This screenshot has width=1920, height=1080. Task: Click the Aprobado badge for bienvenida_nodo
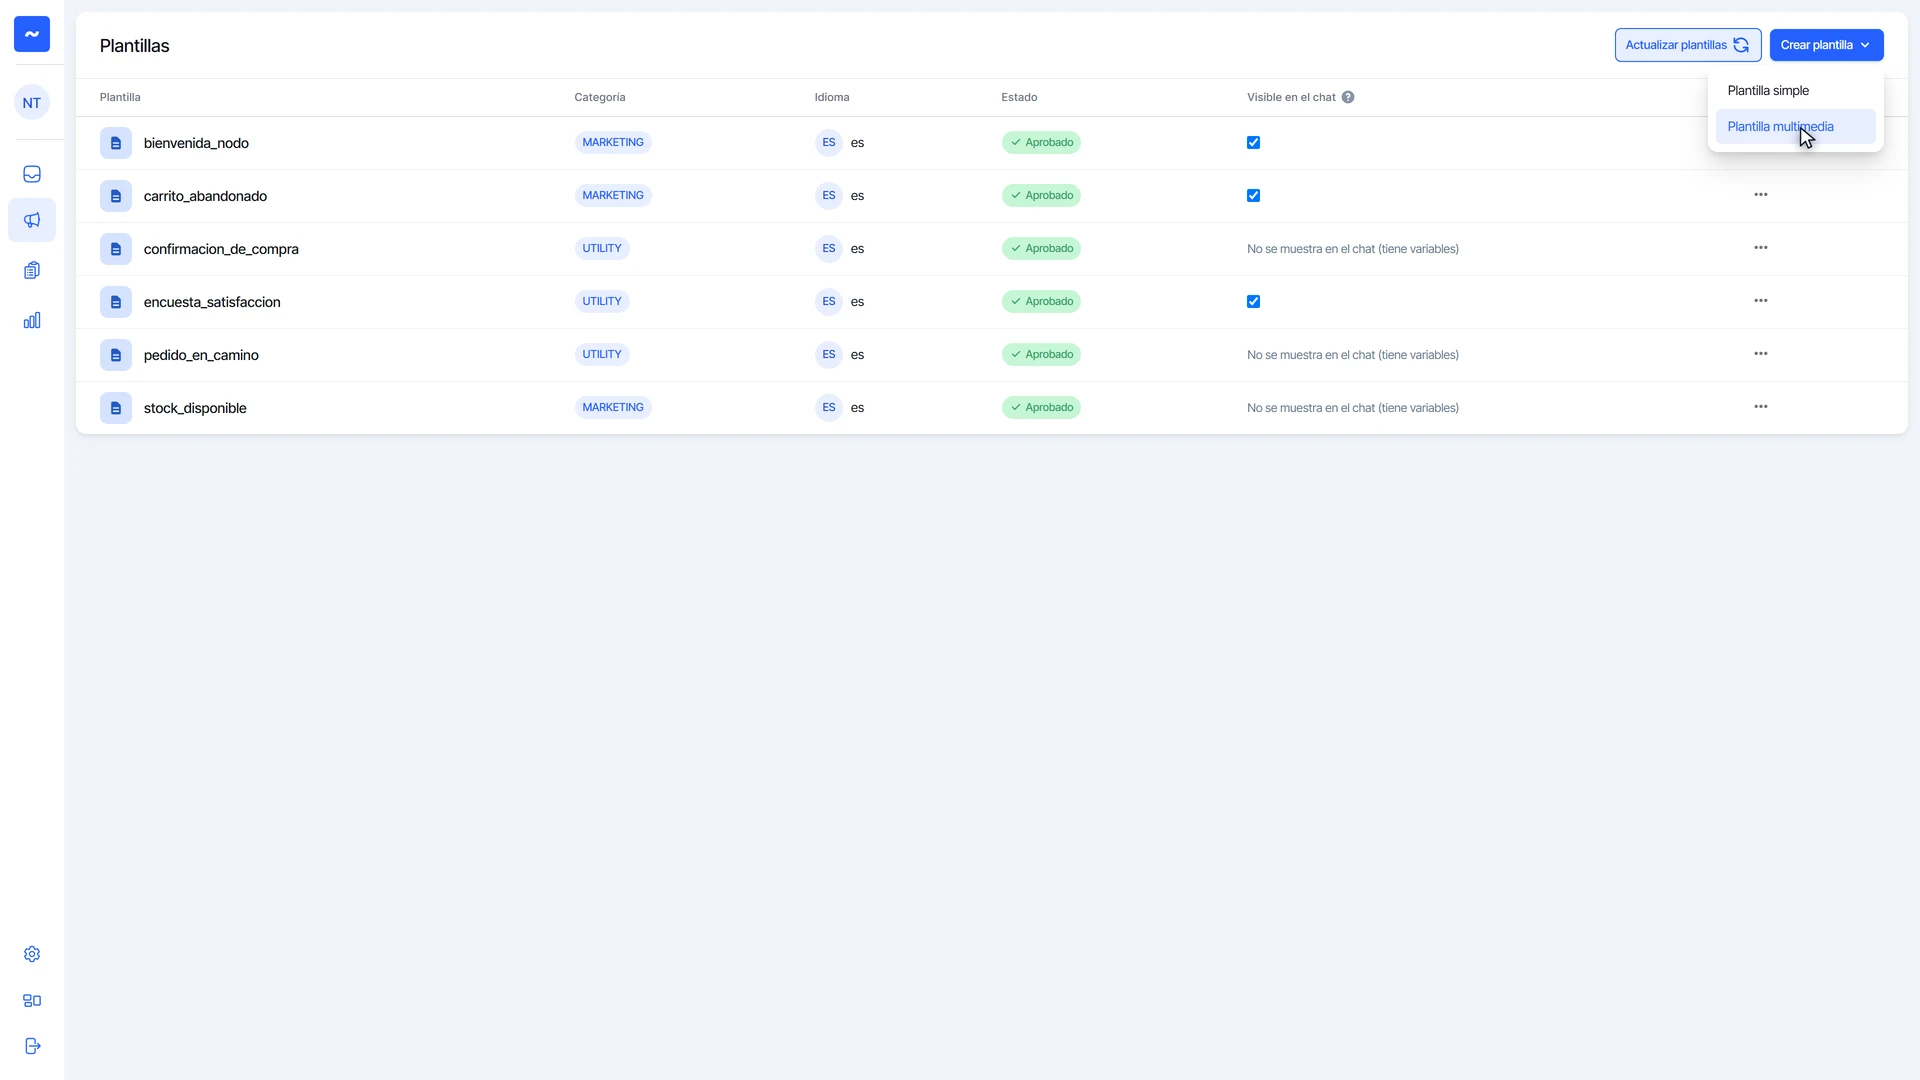[1041, 143]
